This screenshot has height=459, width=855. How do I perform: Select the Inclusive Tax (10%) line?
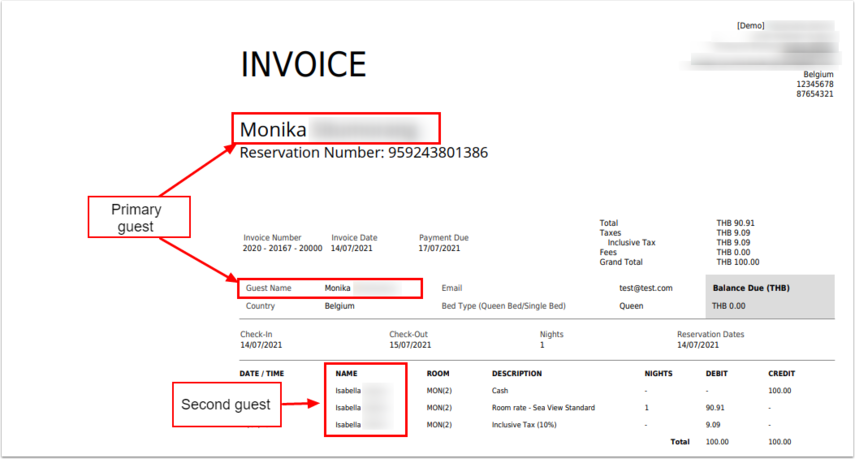(527, 425)
